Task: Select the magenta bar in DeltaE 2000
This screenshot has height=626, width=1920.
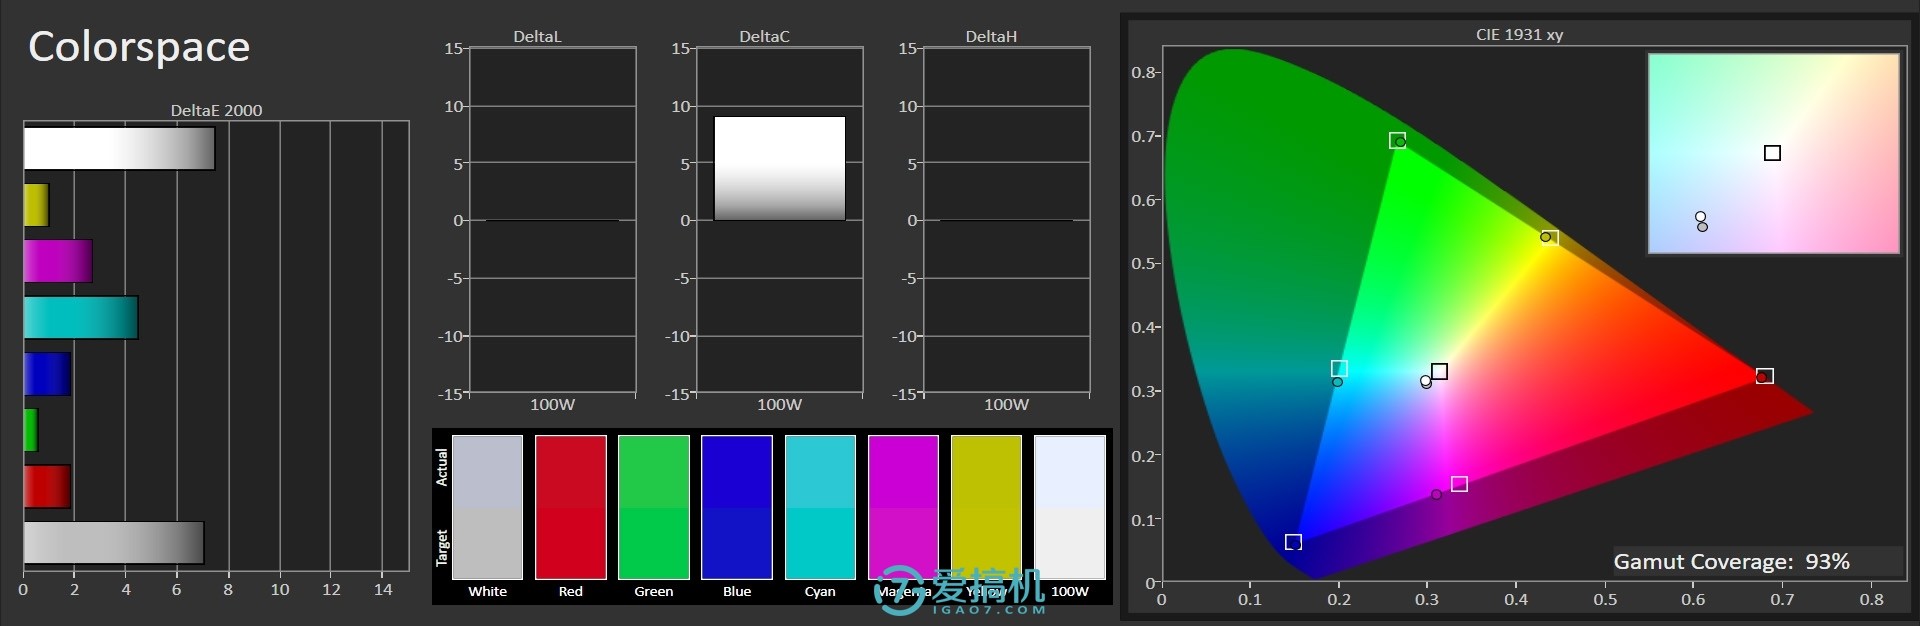Action: [x=58, y=261]
